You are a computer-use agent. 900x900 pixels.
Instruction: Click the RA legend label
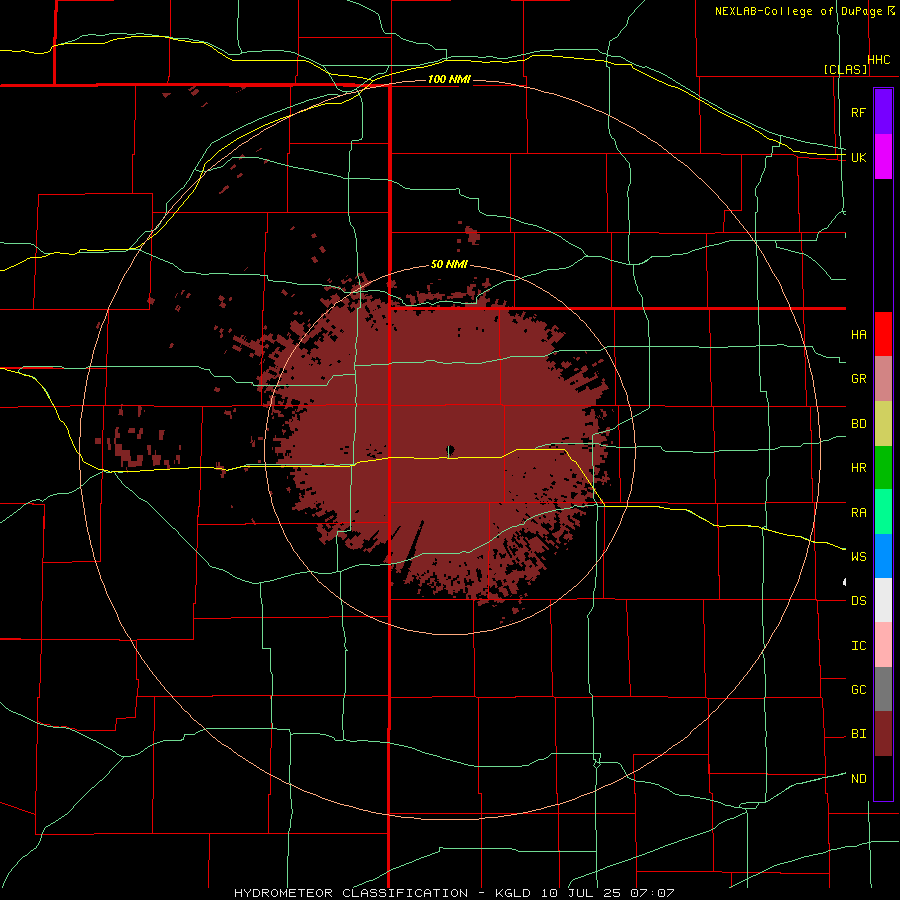coord(859,512)
